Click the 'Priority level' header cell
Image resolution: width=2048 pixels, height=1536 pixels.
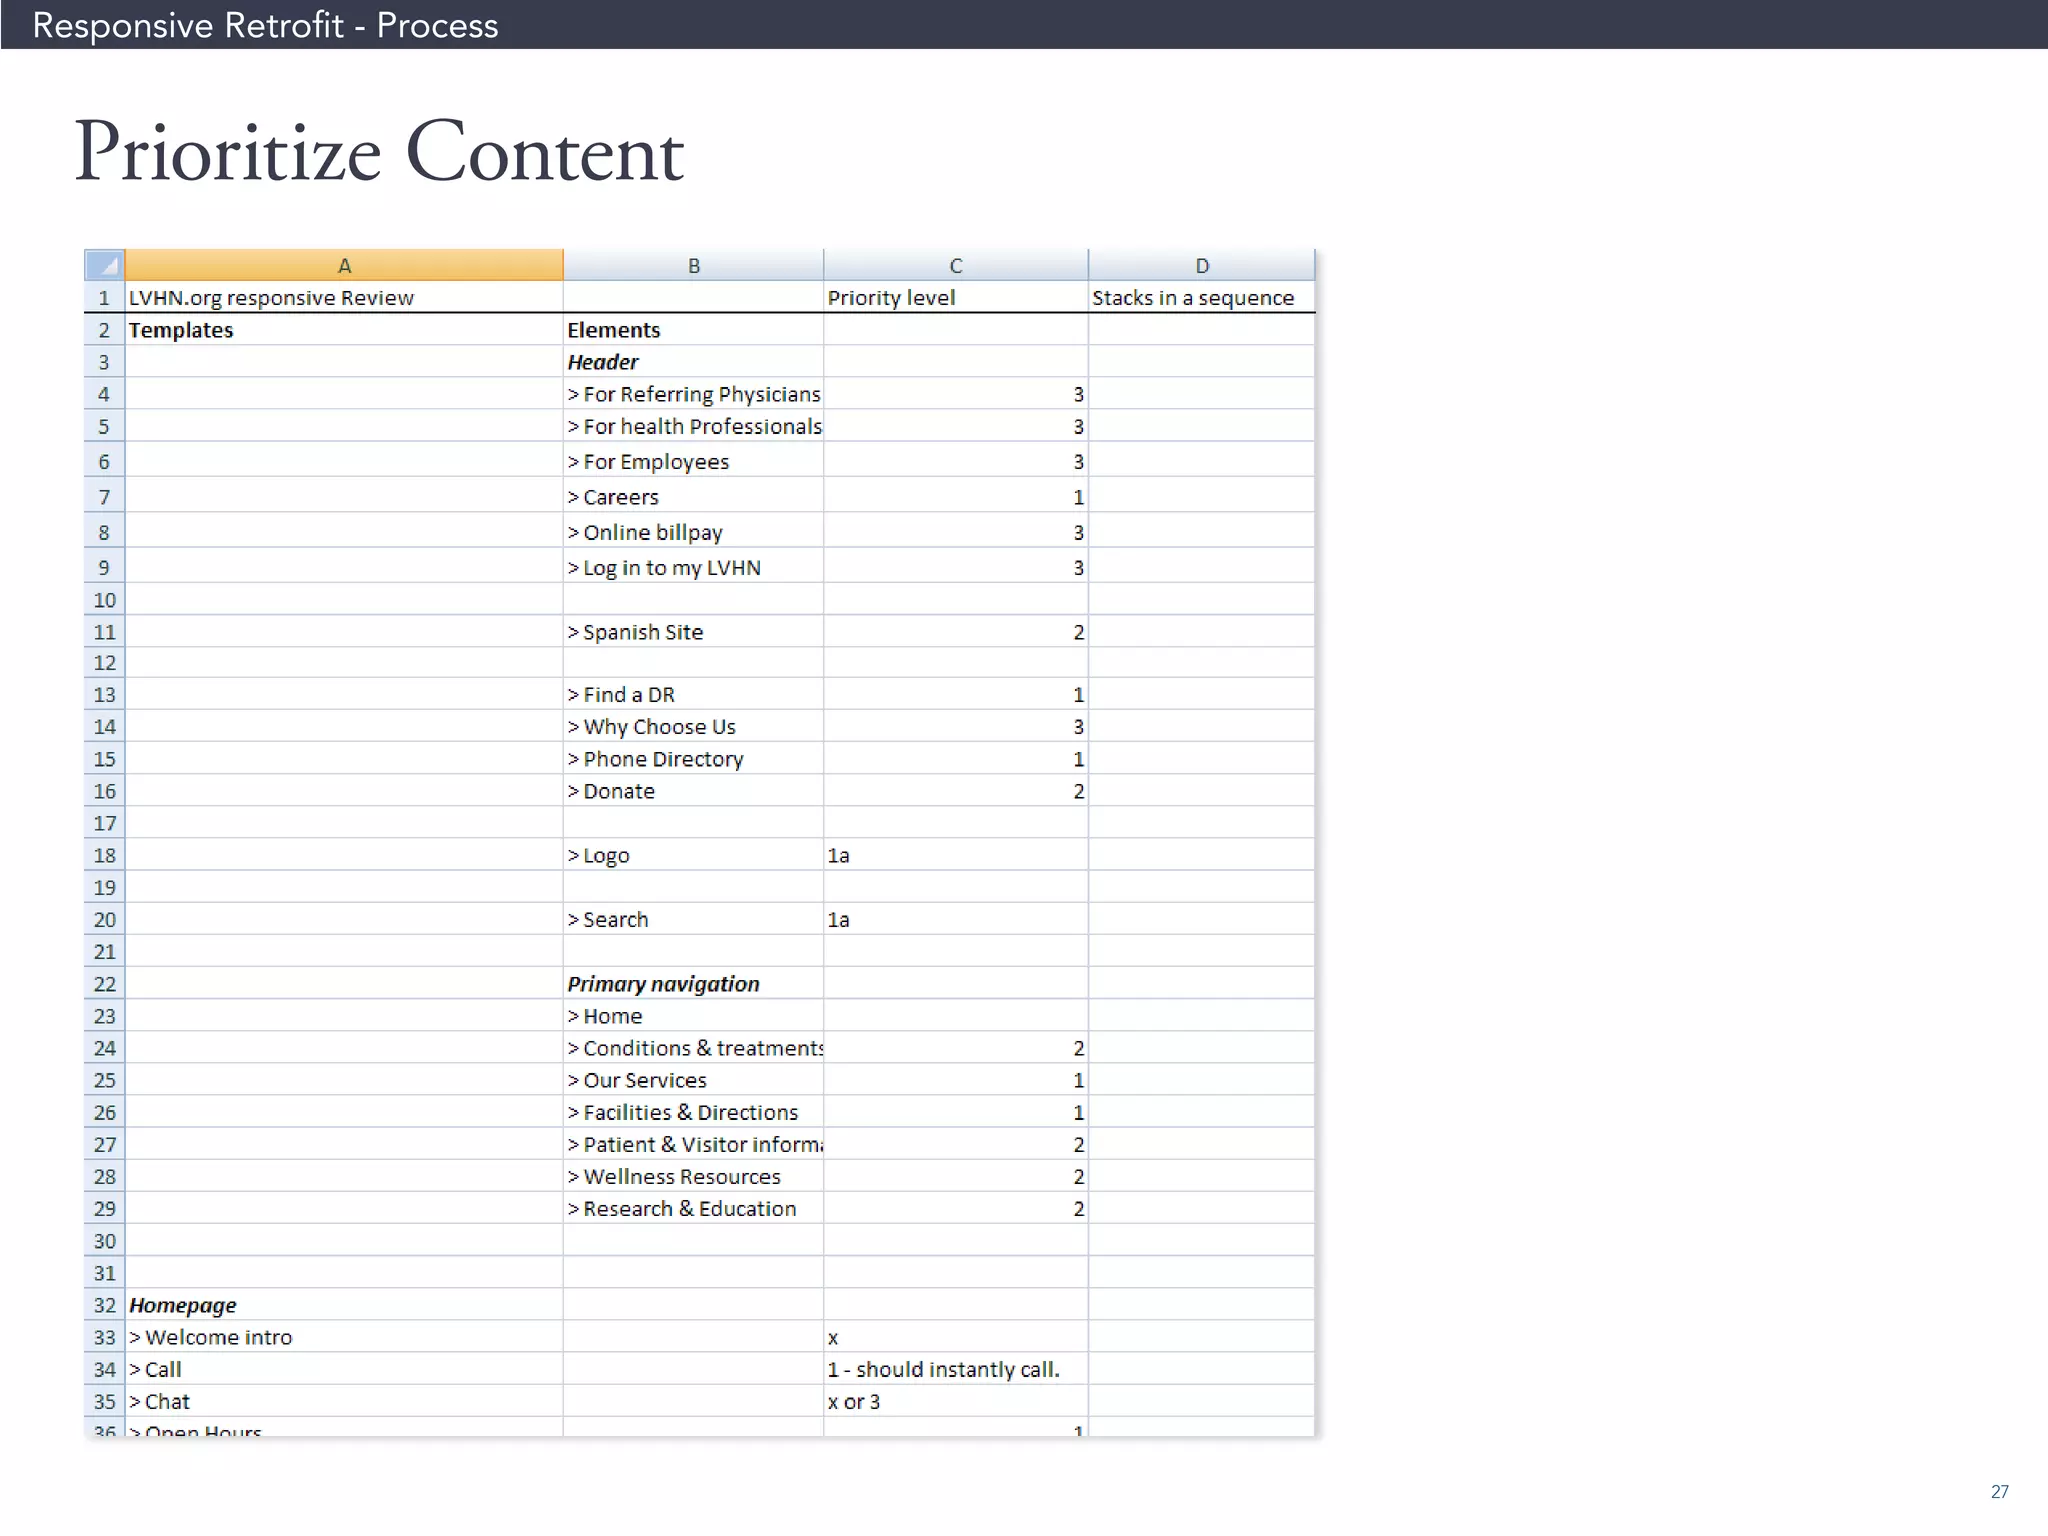955,297
